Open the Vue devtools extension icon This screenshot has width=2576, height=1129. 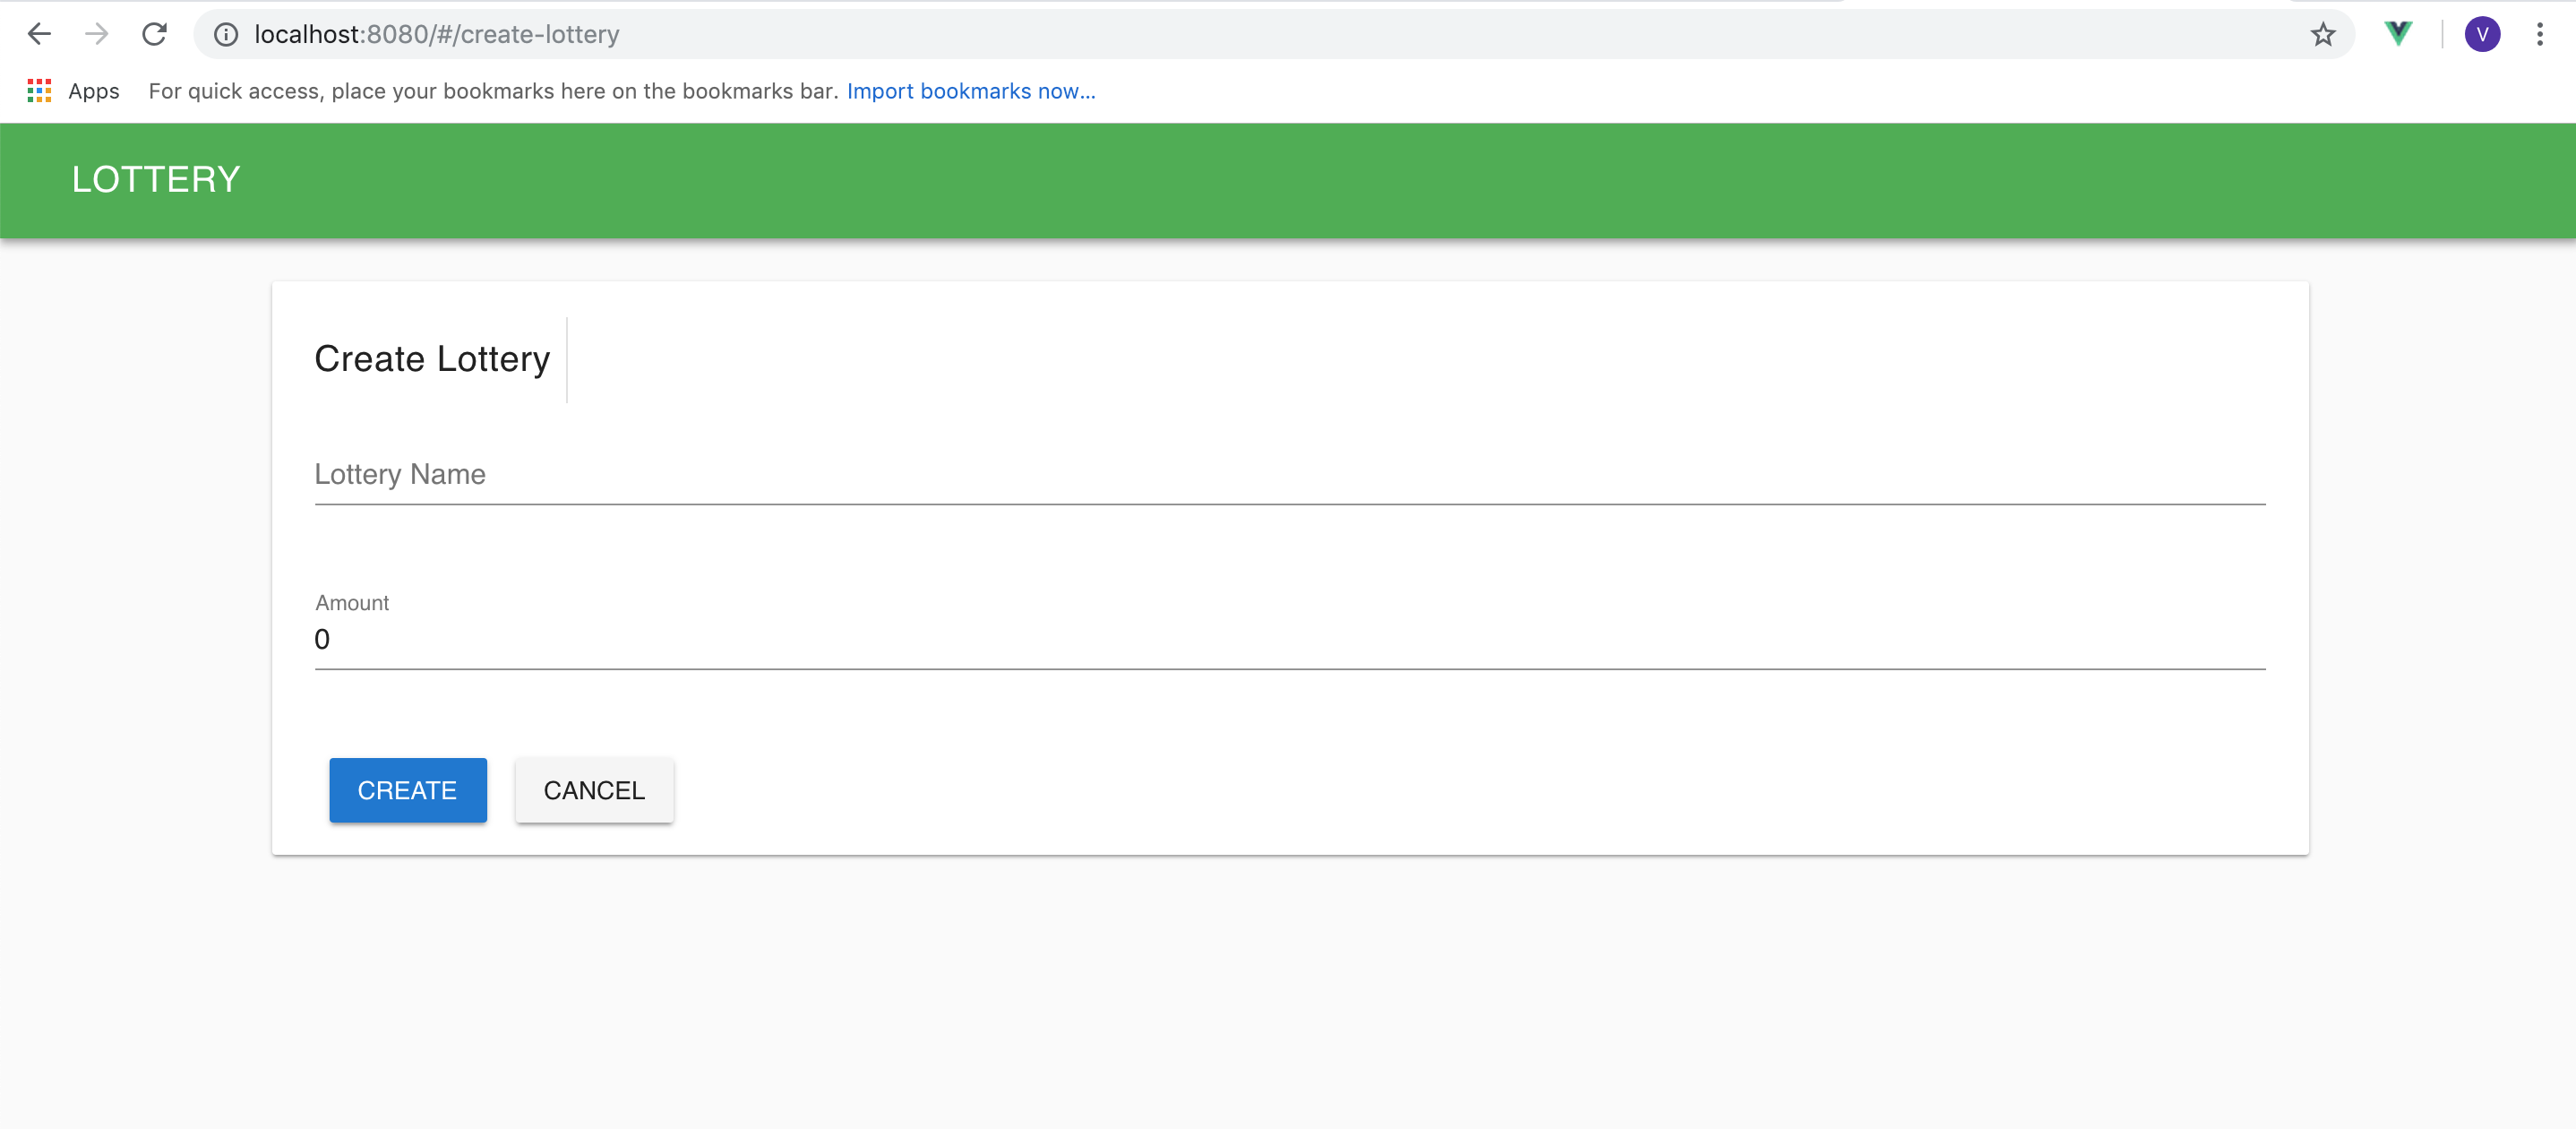click(2398, 34)
